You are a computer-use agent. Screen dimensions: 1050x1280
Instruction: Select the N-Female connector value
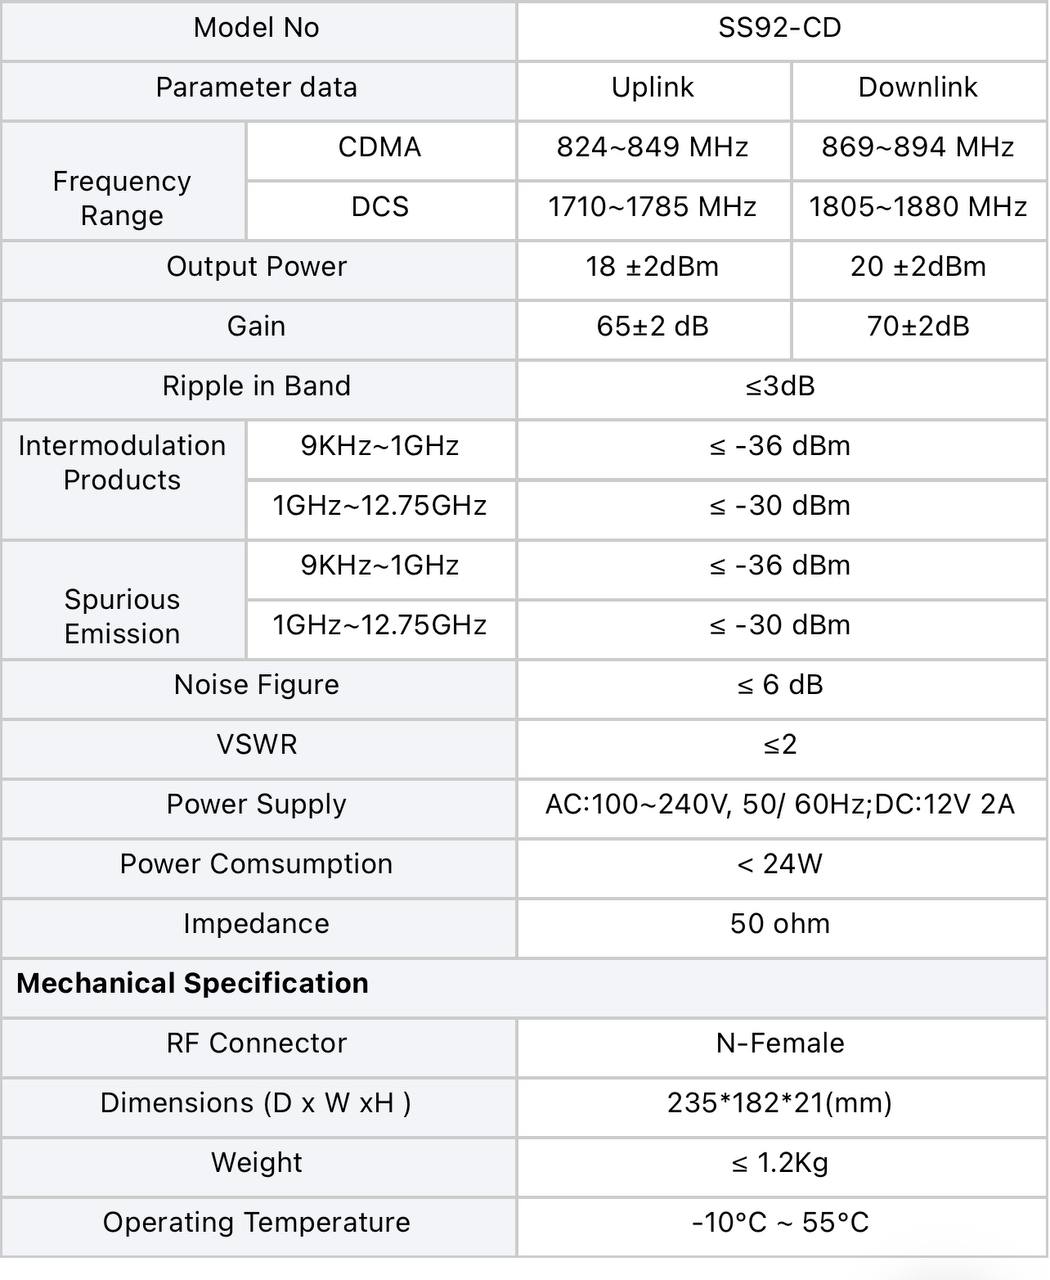pos(781,1044)
